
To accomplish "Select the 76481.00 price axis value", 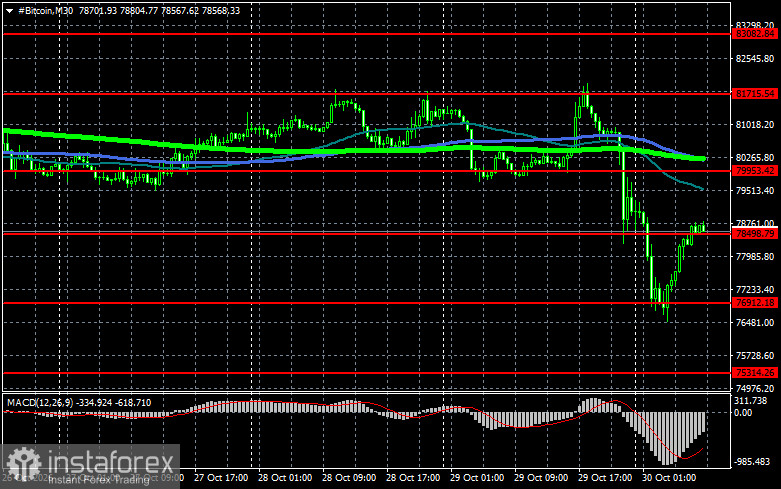I will pyautogui.click(x=755, y=323).
